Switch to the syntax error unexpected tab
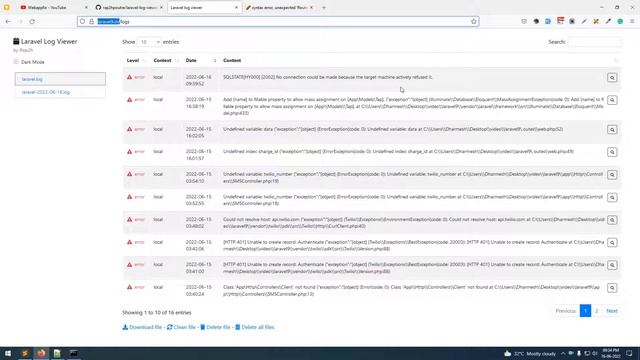The image size is (640, 360). click(x=279, y=7)
